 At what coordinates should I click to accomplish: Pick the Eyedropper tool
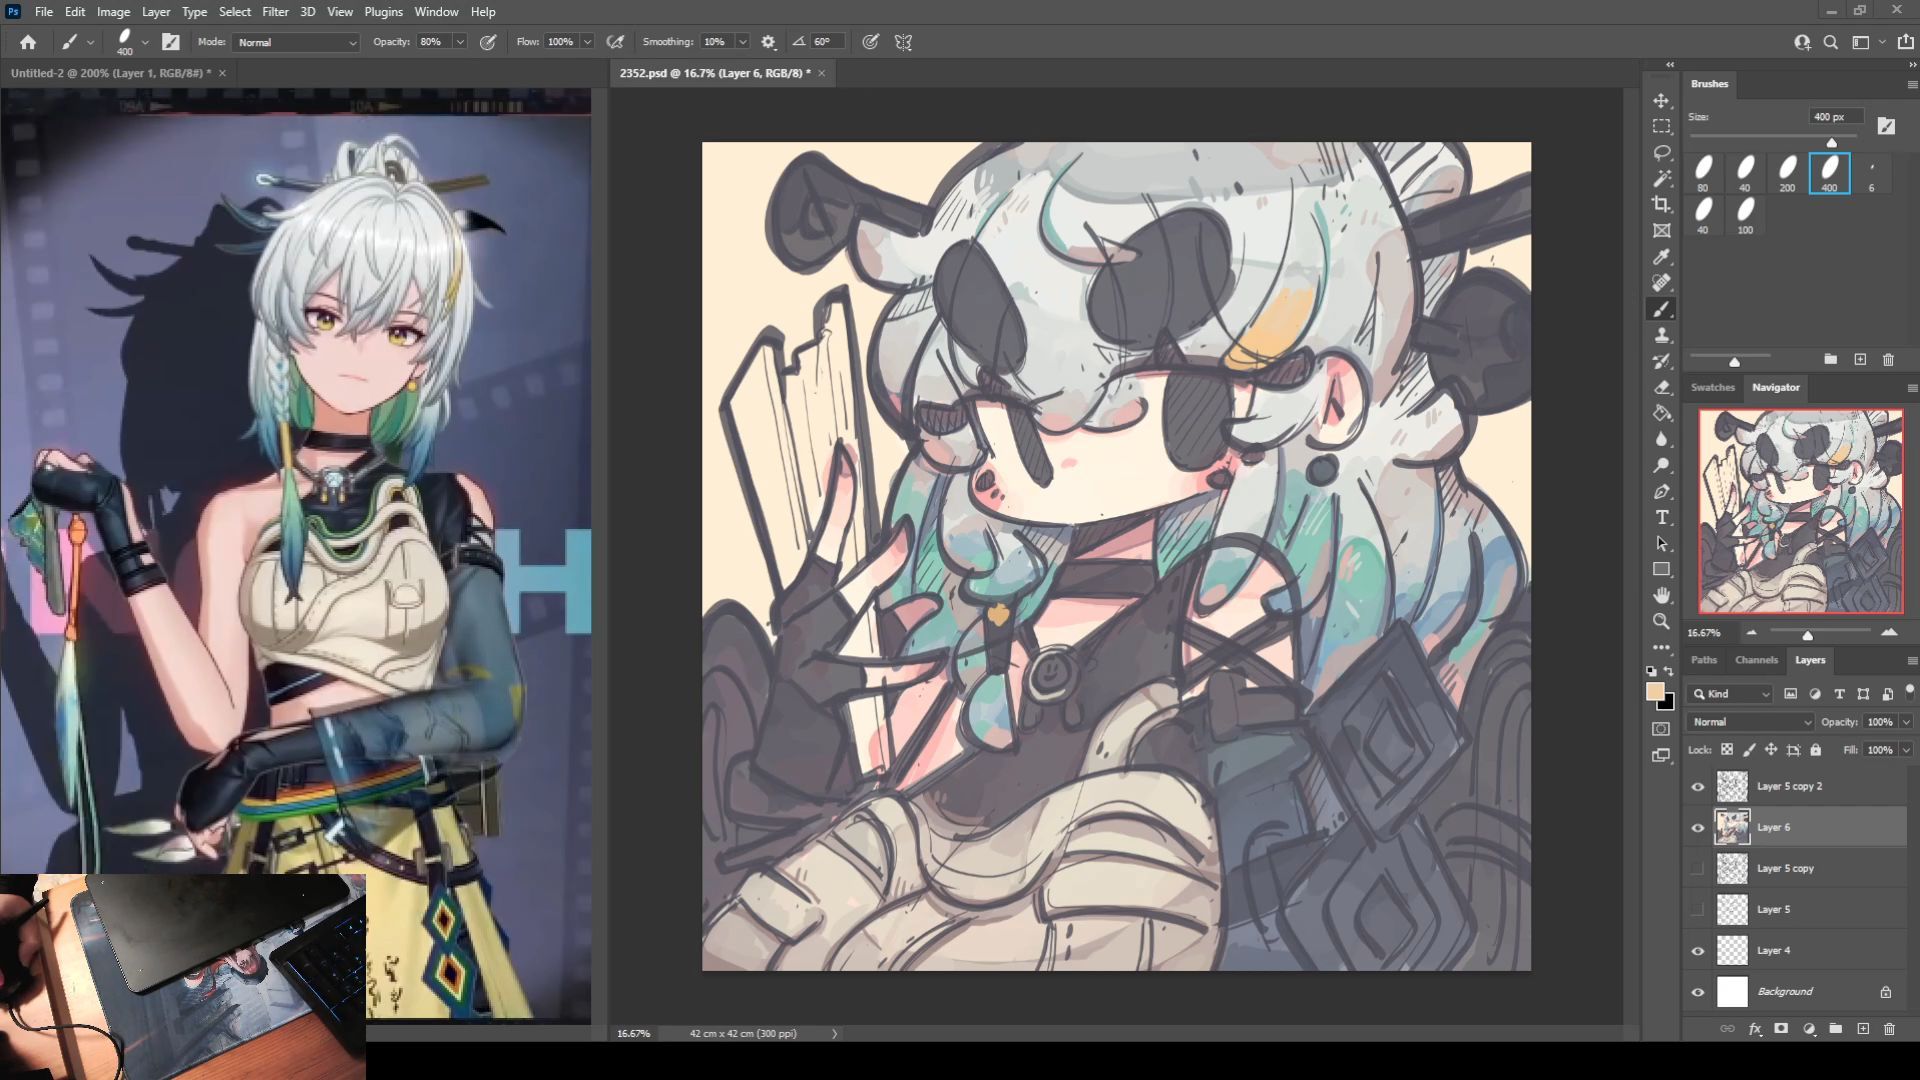pos(1661,257)
